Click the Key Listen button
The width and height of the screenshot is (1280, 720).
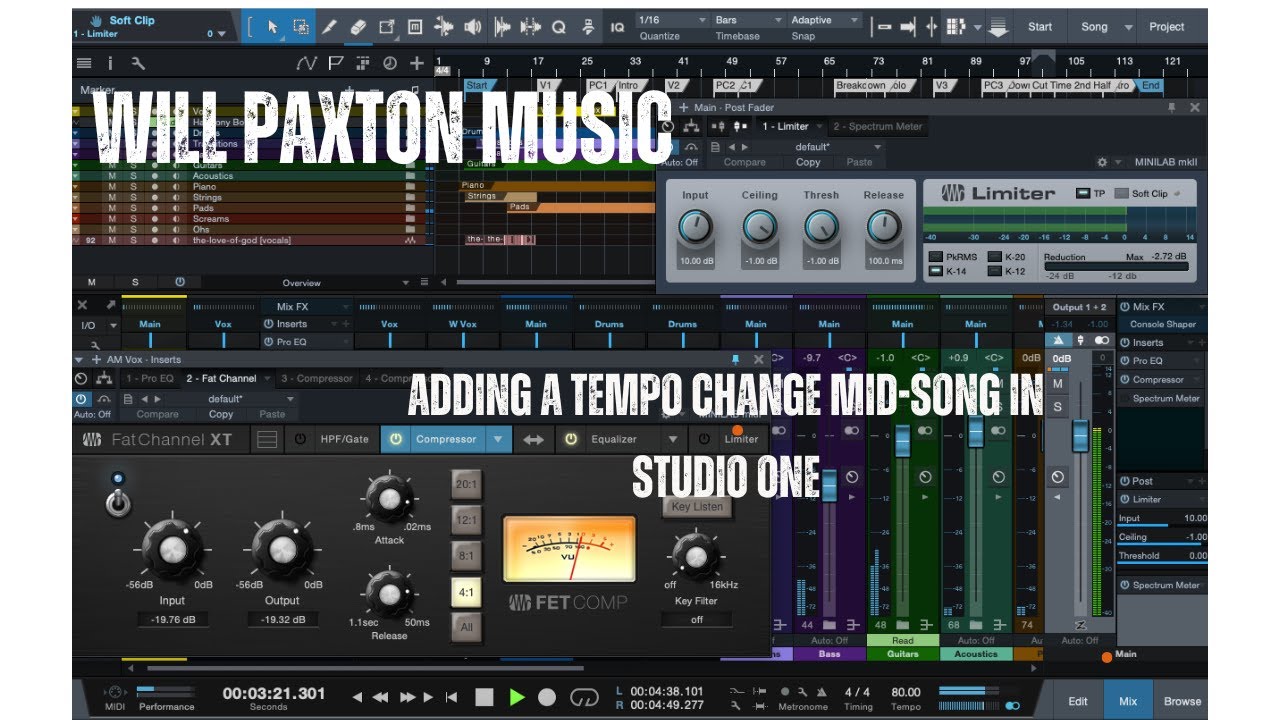click(x=697, y=506)
